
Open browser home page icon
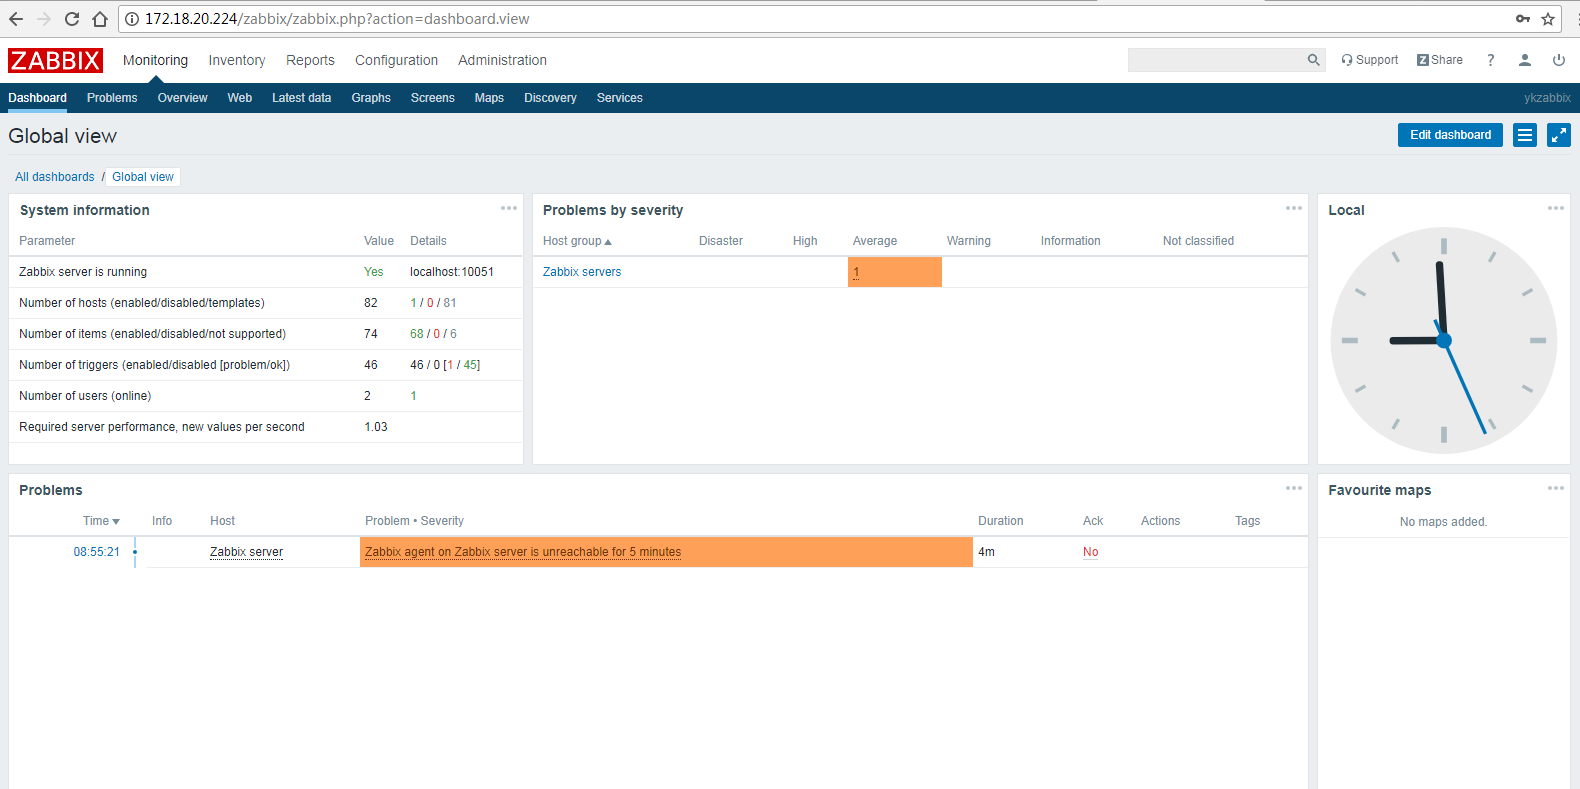[100, 19]
